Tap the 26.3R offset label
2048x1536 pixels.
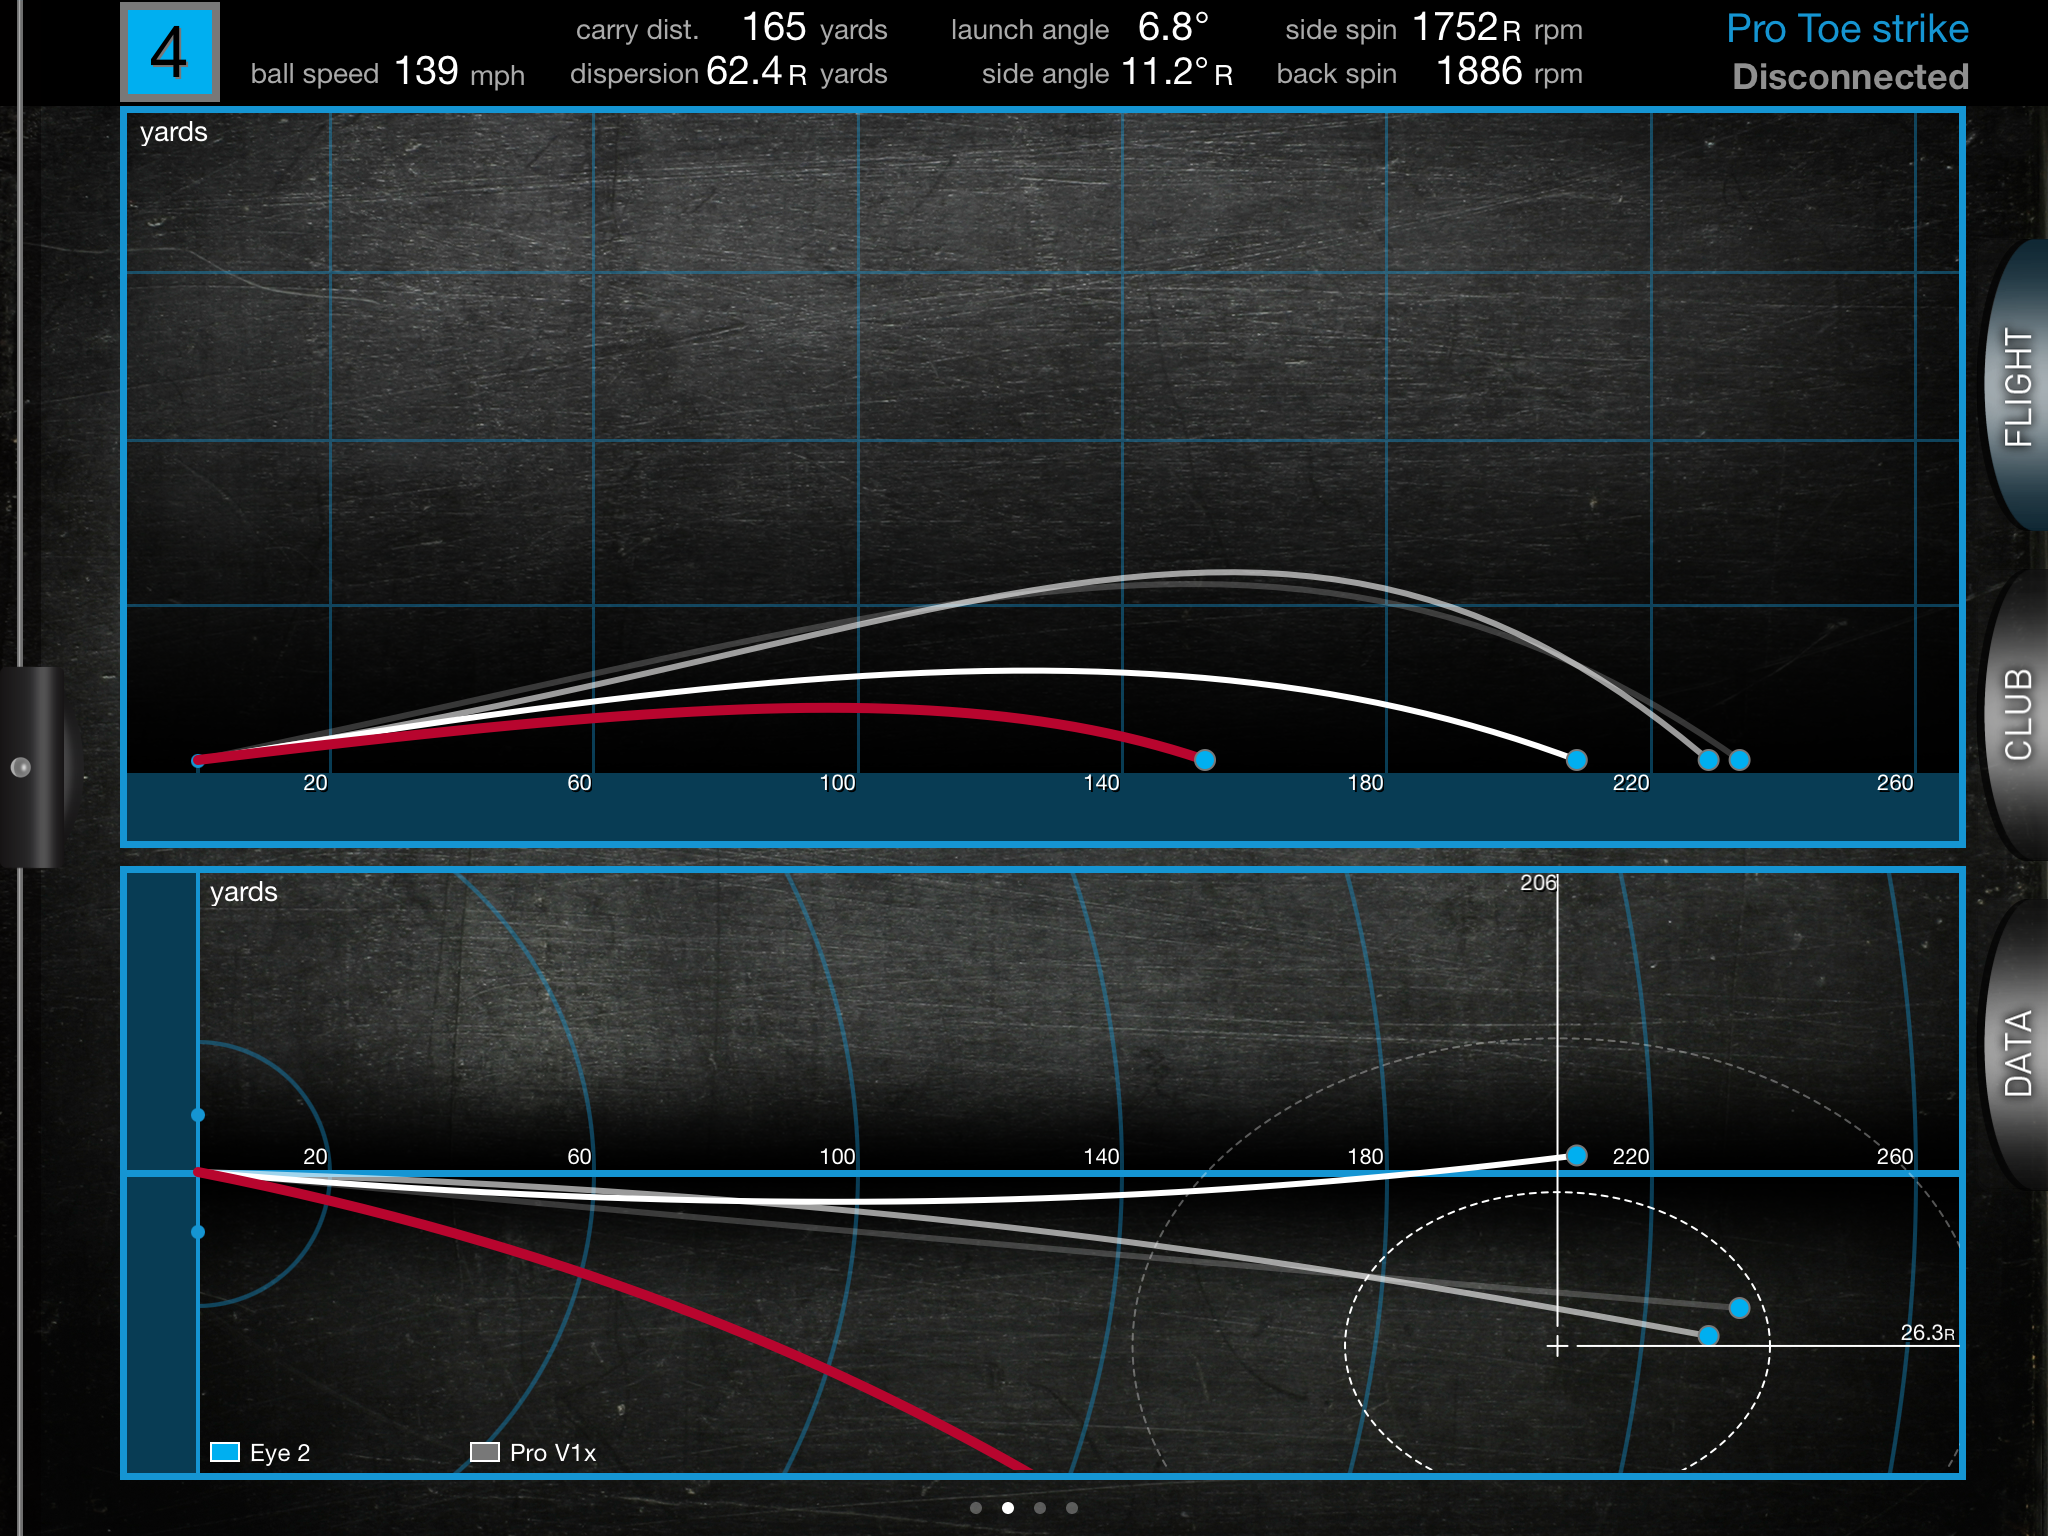[1927, 1333]
